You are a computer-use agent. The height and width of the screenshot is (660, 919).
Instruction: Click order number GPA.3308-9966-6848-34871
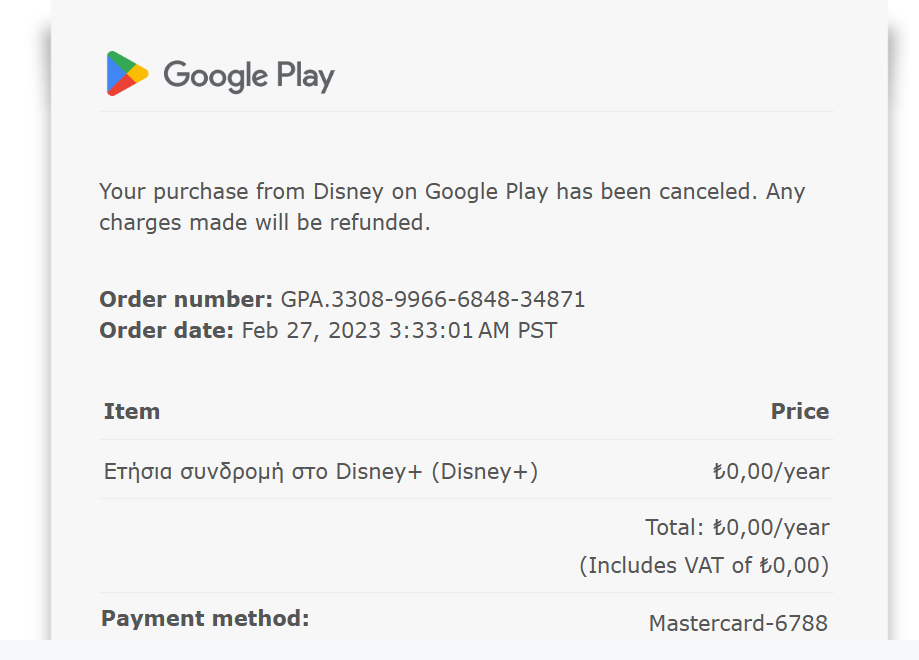click(432, 299)
